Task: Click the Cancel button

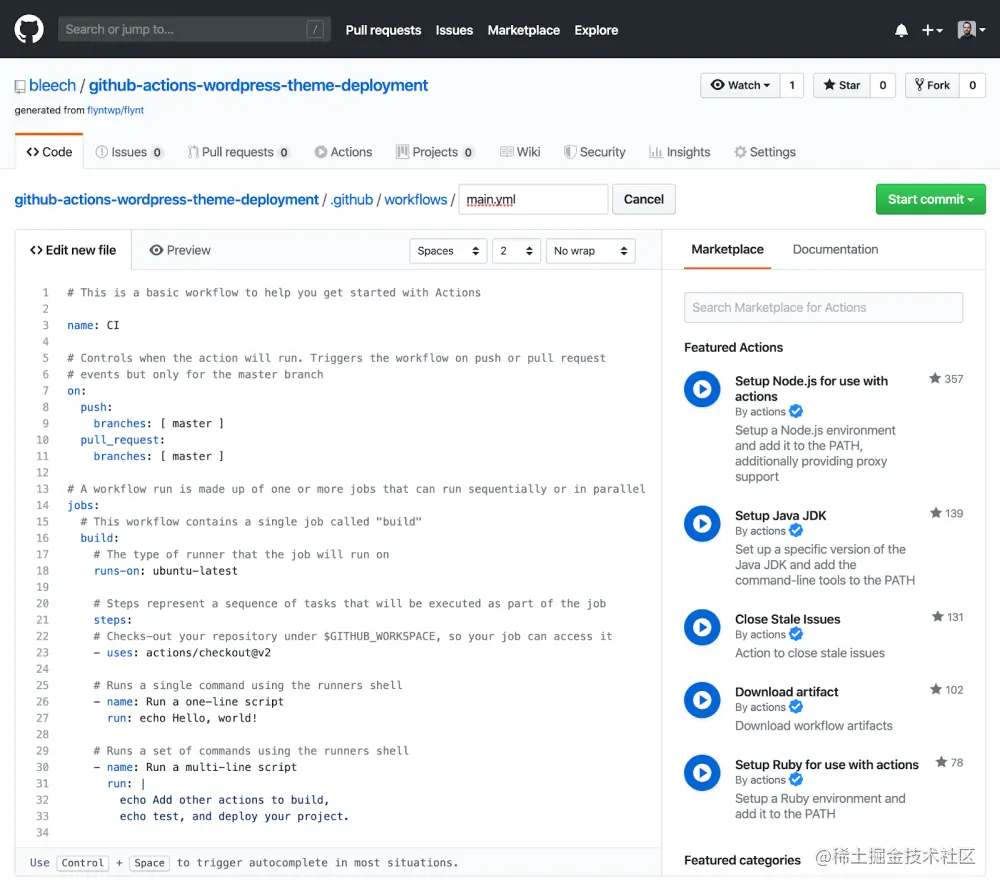Action: pyautogui.click(x=643, y=199)
